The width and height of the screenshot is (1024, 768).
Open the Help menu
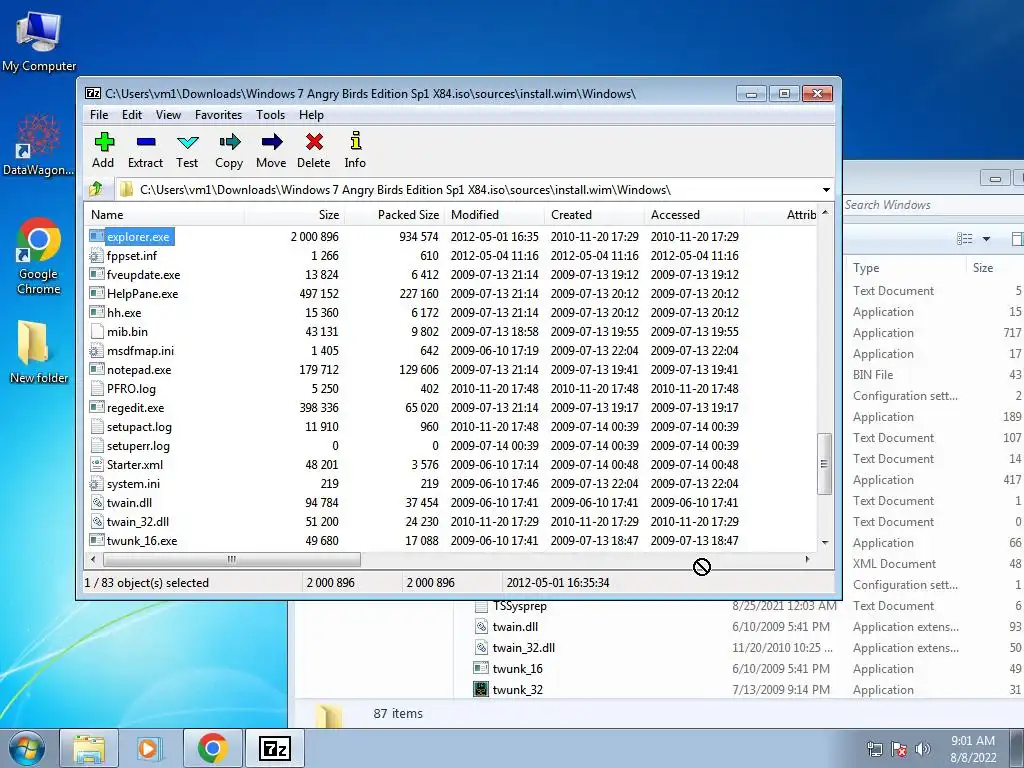(x=312, y=115)
